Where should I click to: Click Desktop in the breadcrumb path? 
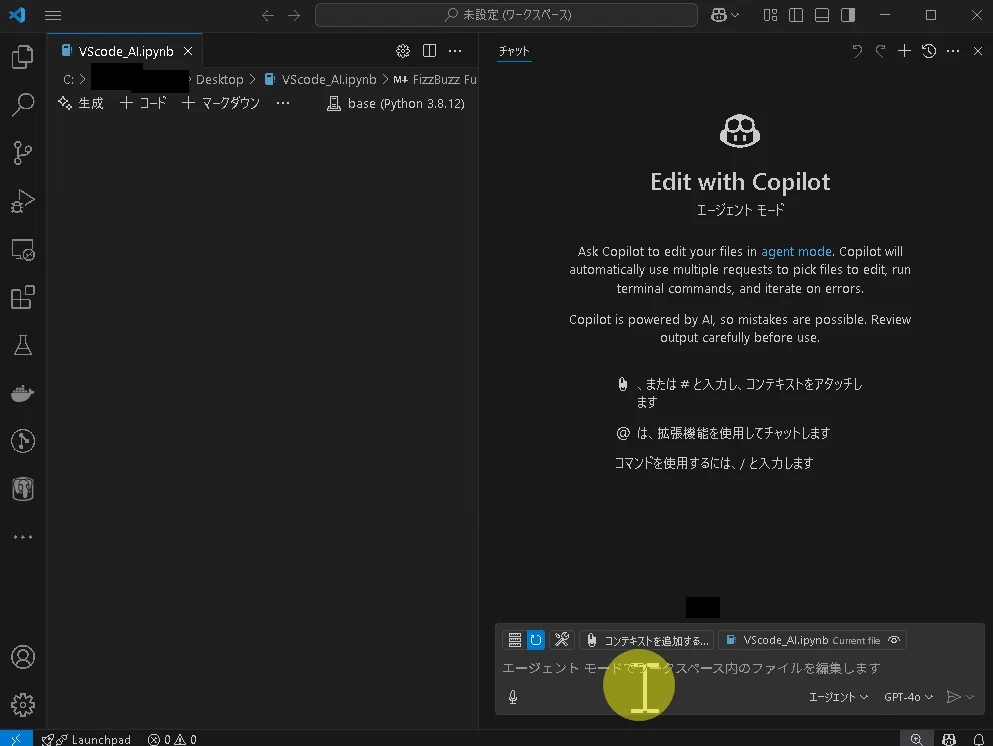[x=219, y=80]
